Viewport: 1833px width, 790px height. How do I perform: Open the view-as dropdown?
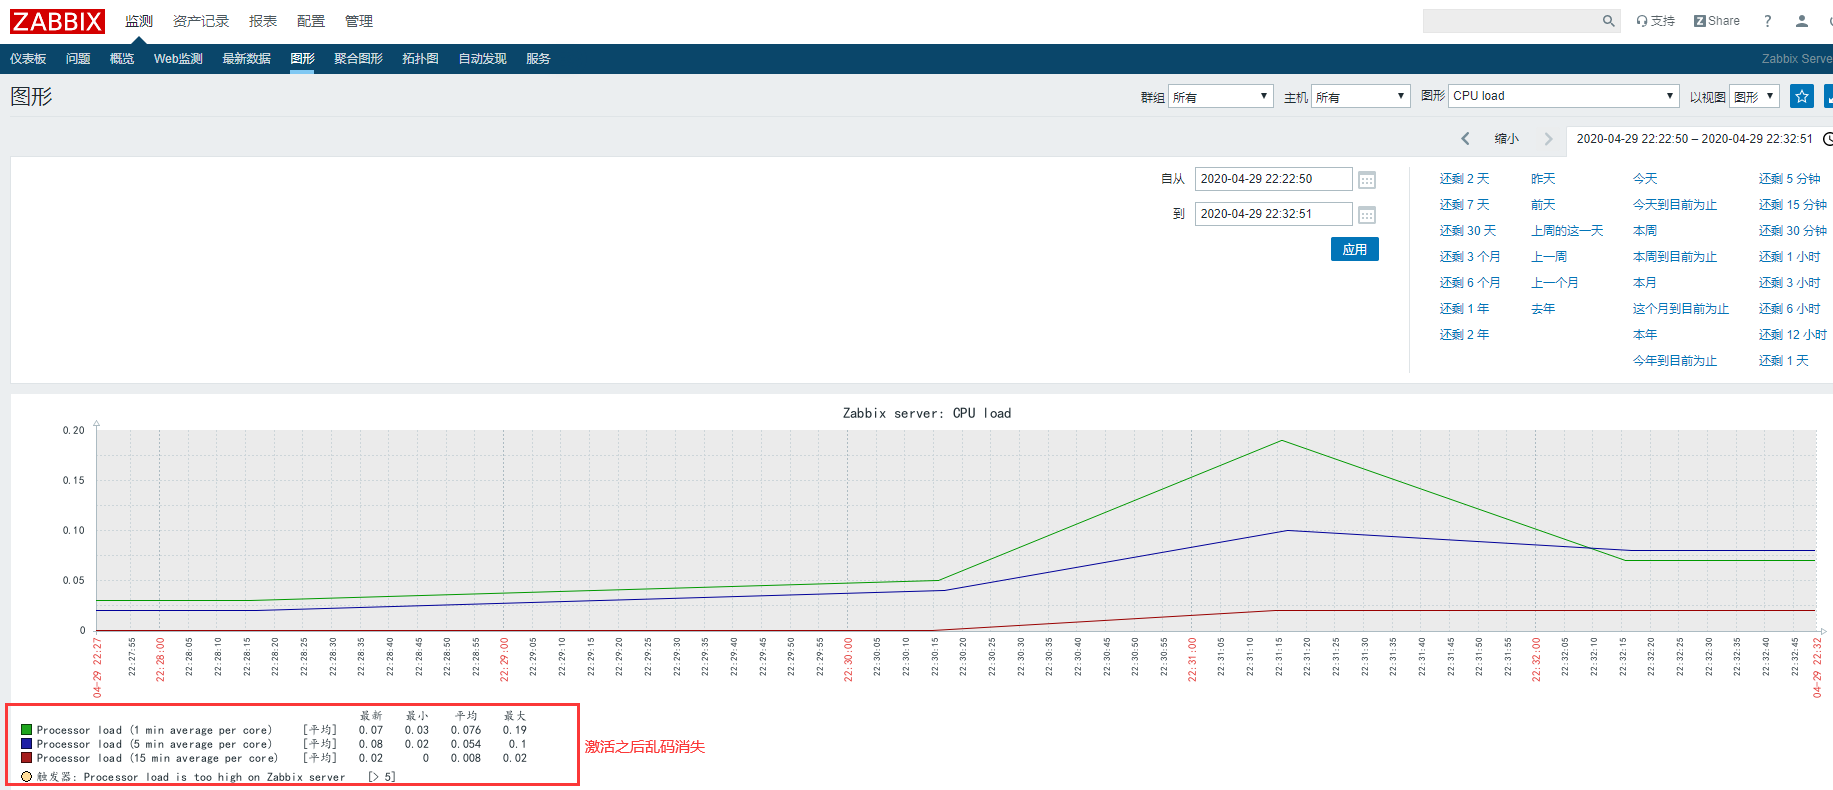pyautogui.click(x=1754, y=96)
